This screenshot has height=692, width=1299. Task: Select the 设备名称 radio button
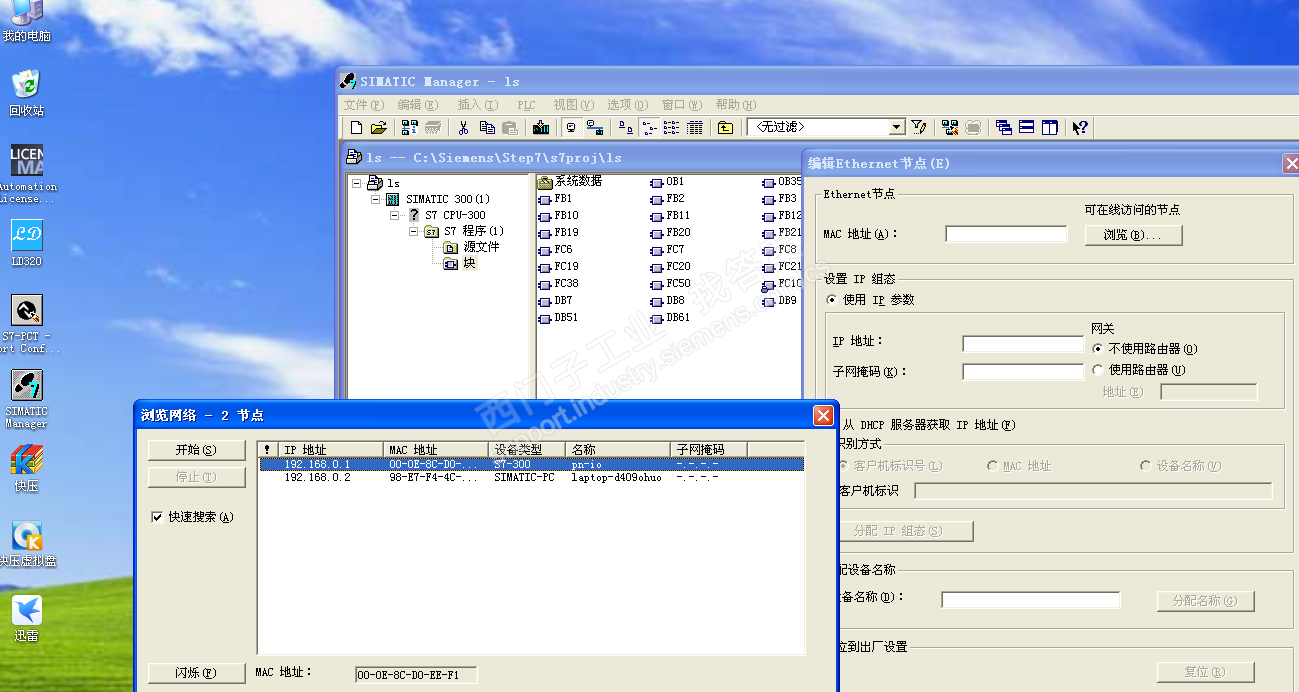pos(1146,466)
